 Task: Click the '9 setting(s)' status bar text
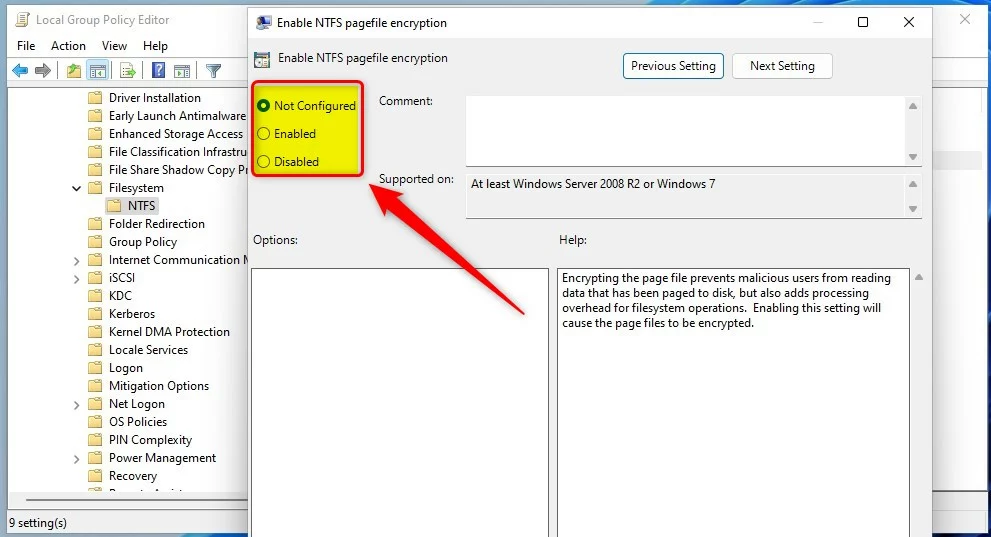pos(38,523)
